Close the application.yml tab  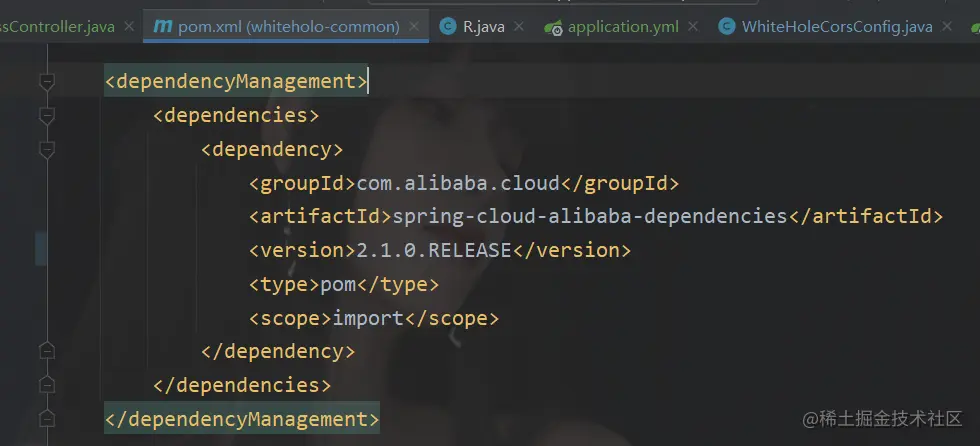coord(692,27)
